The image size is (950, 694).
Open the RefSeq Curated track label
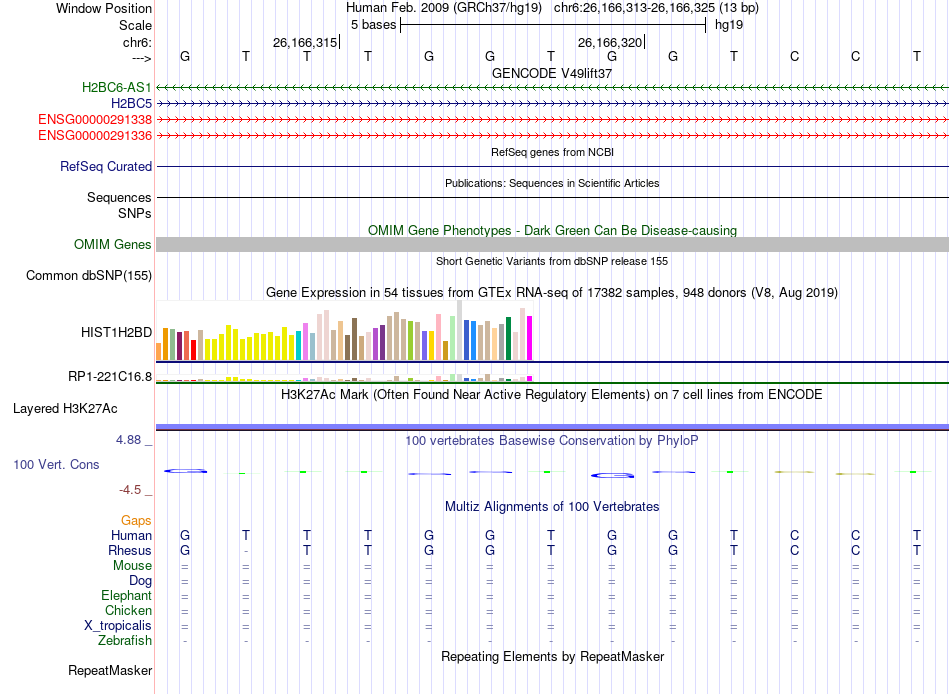(105, 166)
